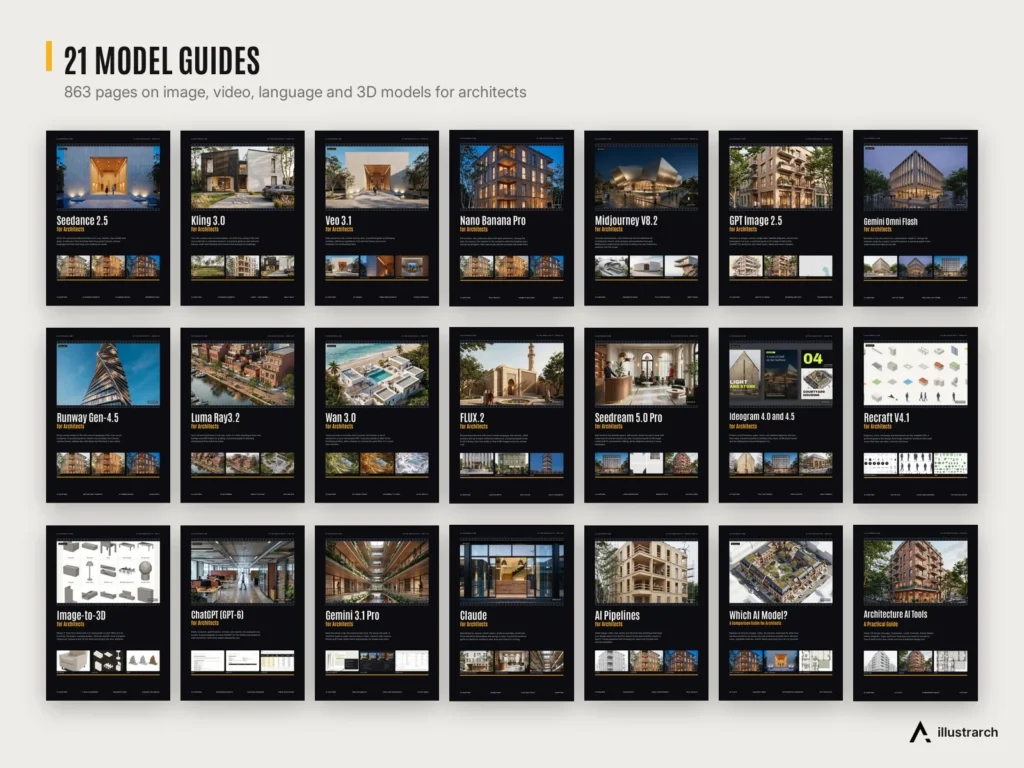Click the 863 pages subtitle text
Image resolution: width=1024 pixels, height=768 pixels.
pos(295,92)
